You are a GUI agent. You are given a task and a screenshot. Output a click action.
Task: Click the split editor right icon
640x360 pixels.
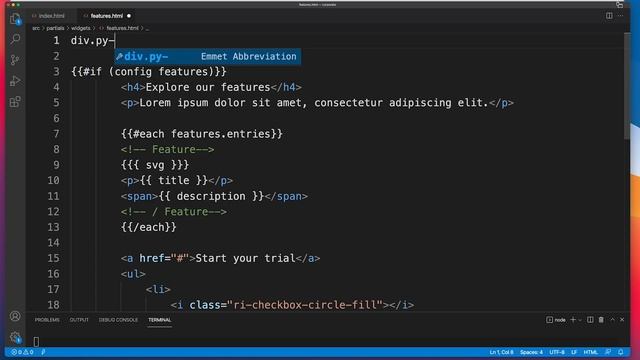pyautogui.click(x=609, y=16)
